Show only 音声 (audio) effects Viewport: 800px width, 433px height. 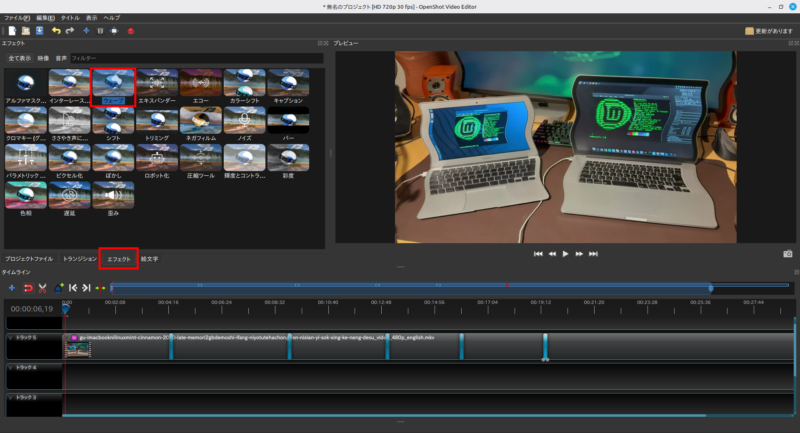(x=60, y=58)
